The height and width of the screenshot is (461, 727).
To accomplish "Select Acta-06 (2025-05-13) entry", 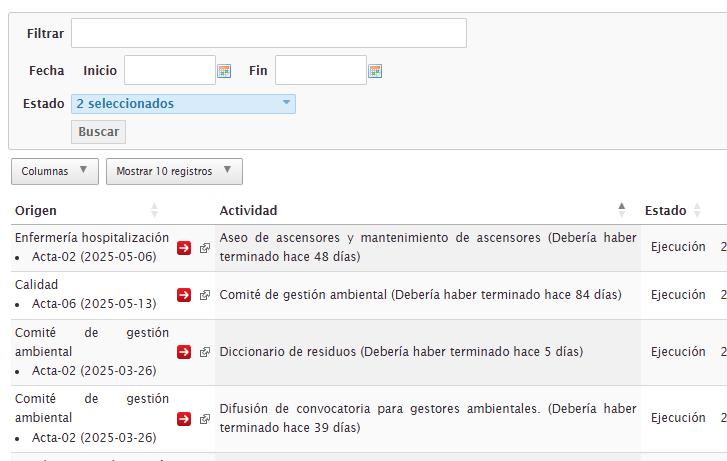I will (x=94, y=304).
